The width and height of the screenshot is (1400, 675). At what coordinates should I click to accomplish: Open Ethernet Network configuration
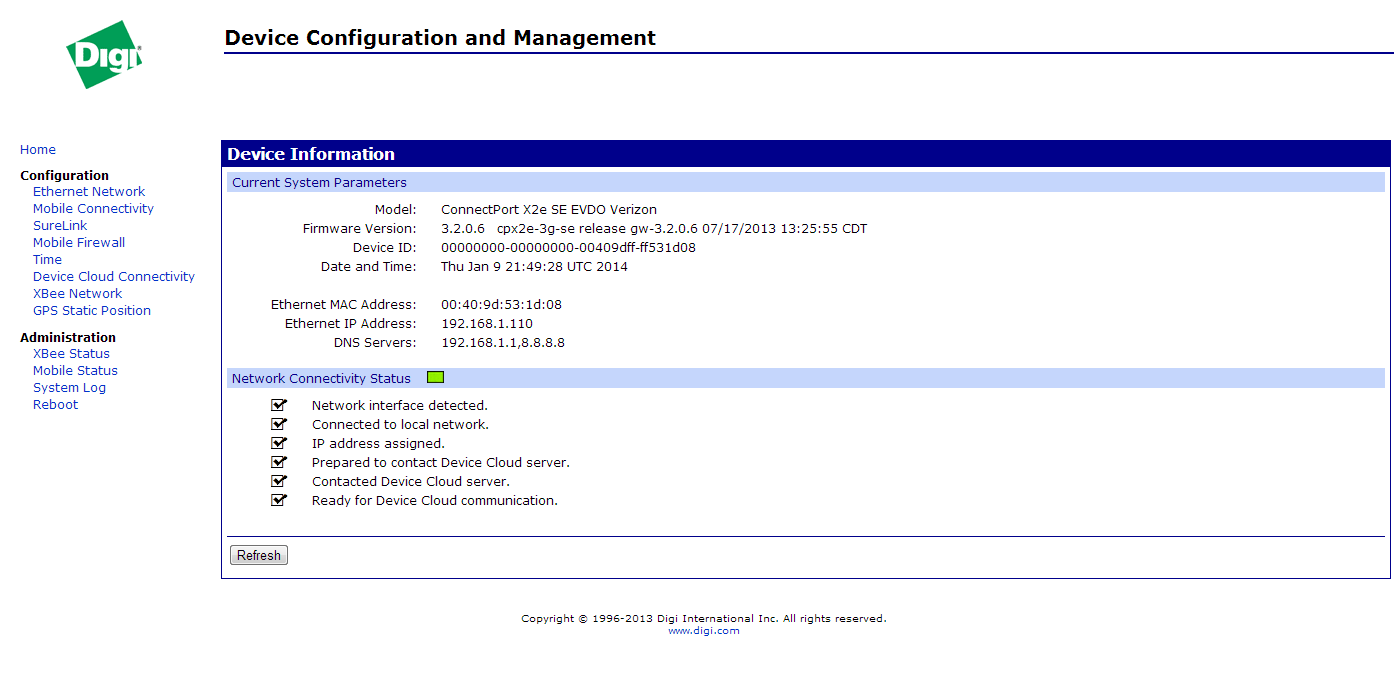click(x=89, y=192)
